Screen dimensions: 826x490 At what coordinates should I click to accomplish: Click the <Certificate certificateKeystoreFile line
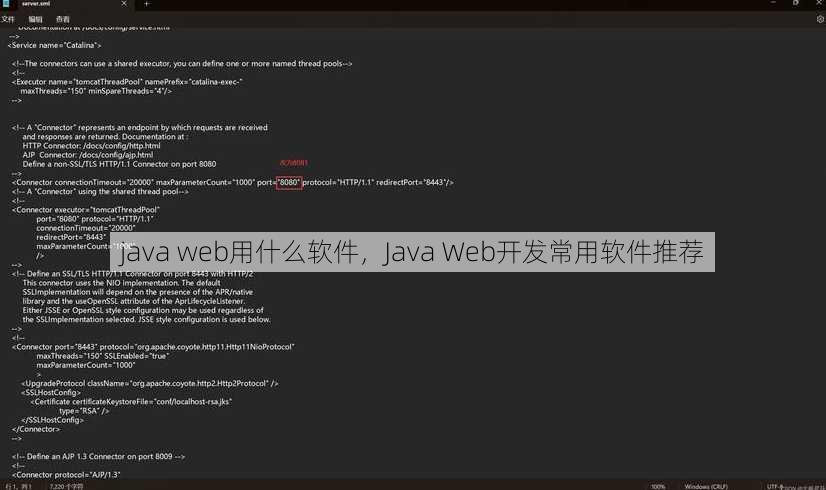click(x=131, y=401)
